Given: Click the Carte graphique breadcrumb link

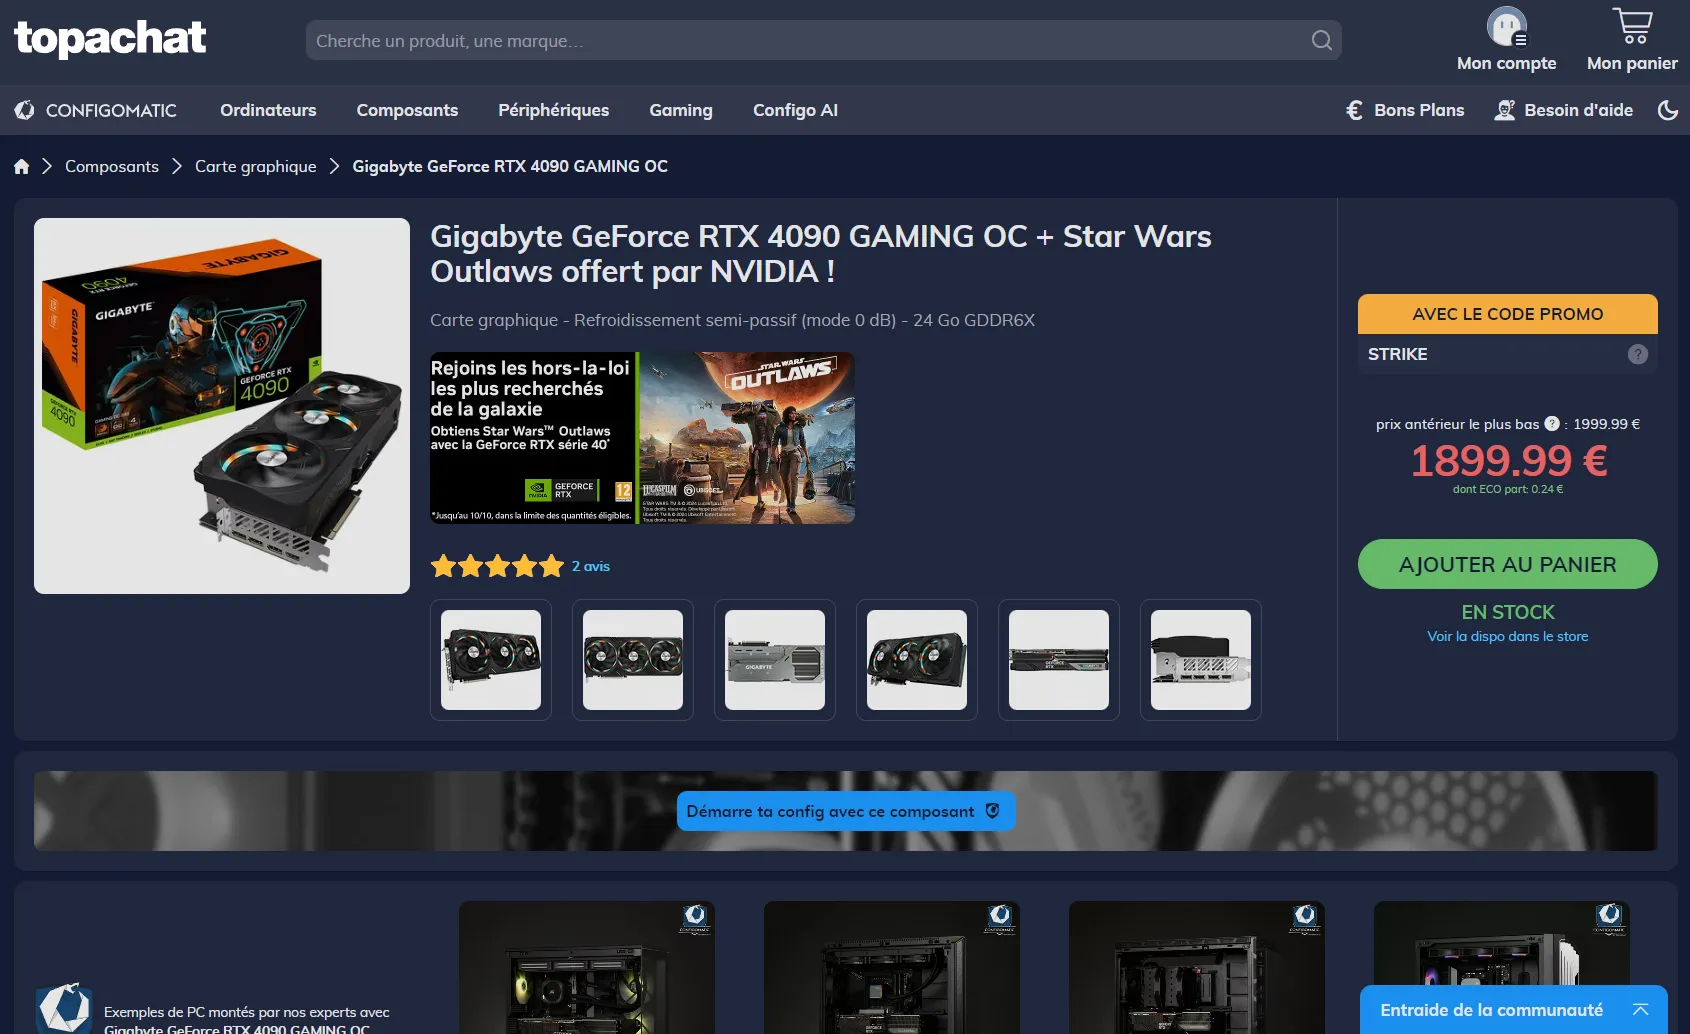Looking at the screenshot, I should point(255,167).
